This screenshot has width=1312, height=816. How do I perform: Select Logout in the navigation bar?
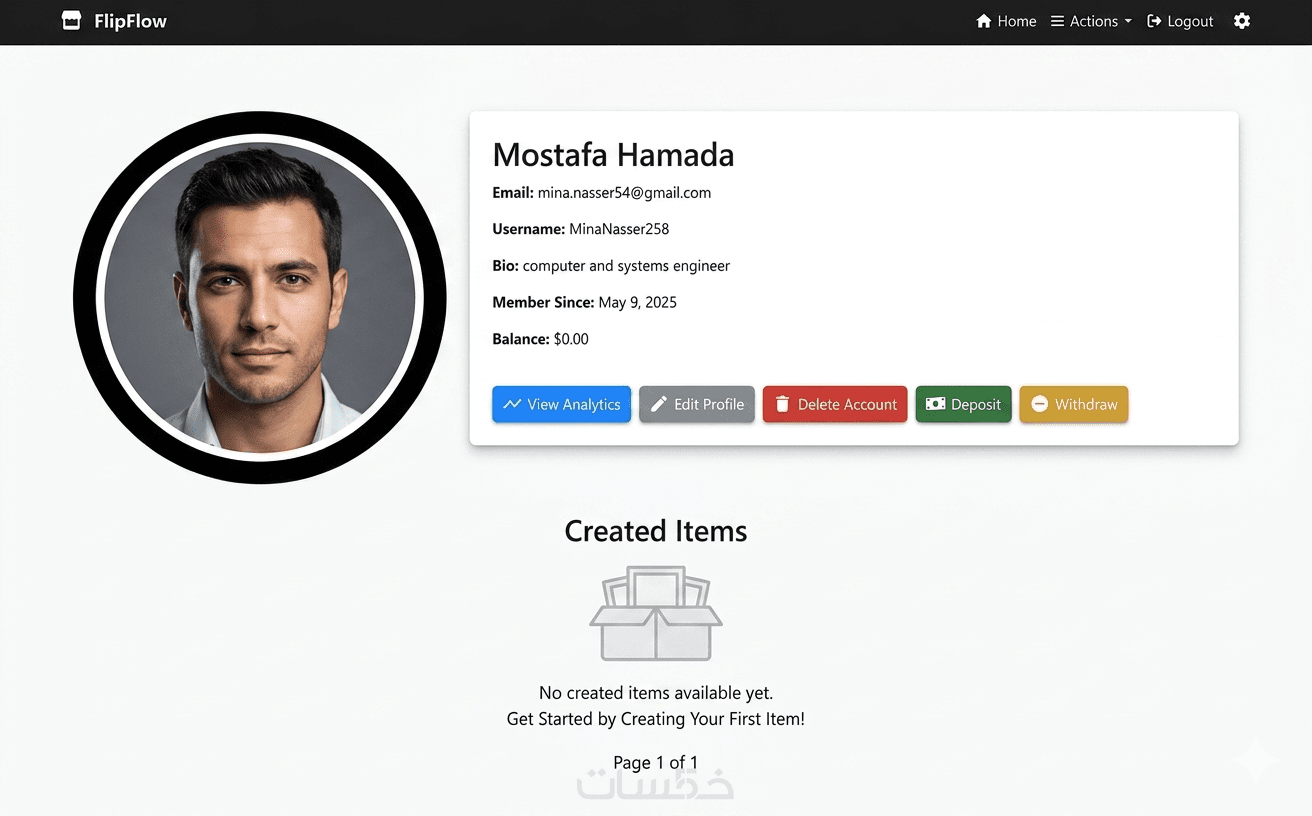click(x=1190, y=21)
